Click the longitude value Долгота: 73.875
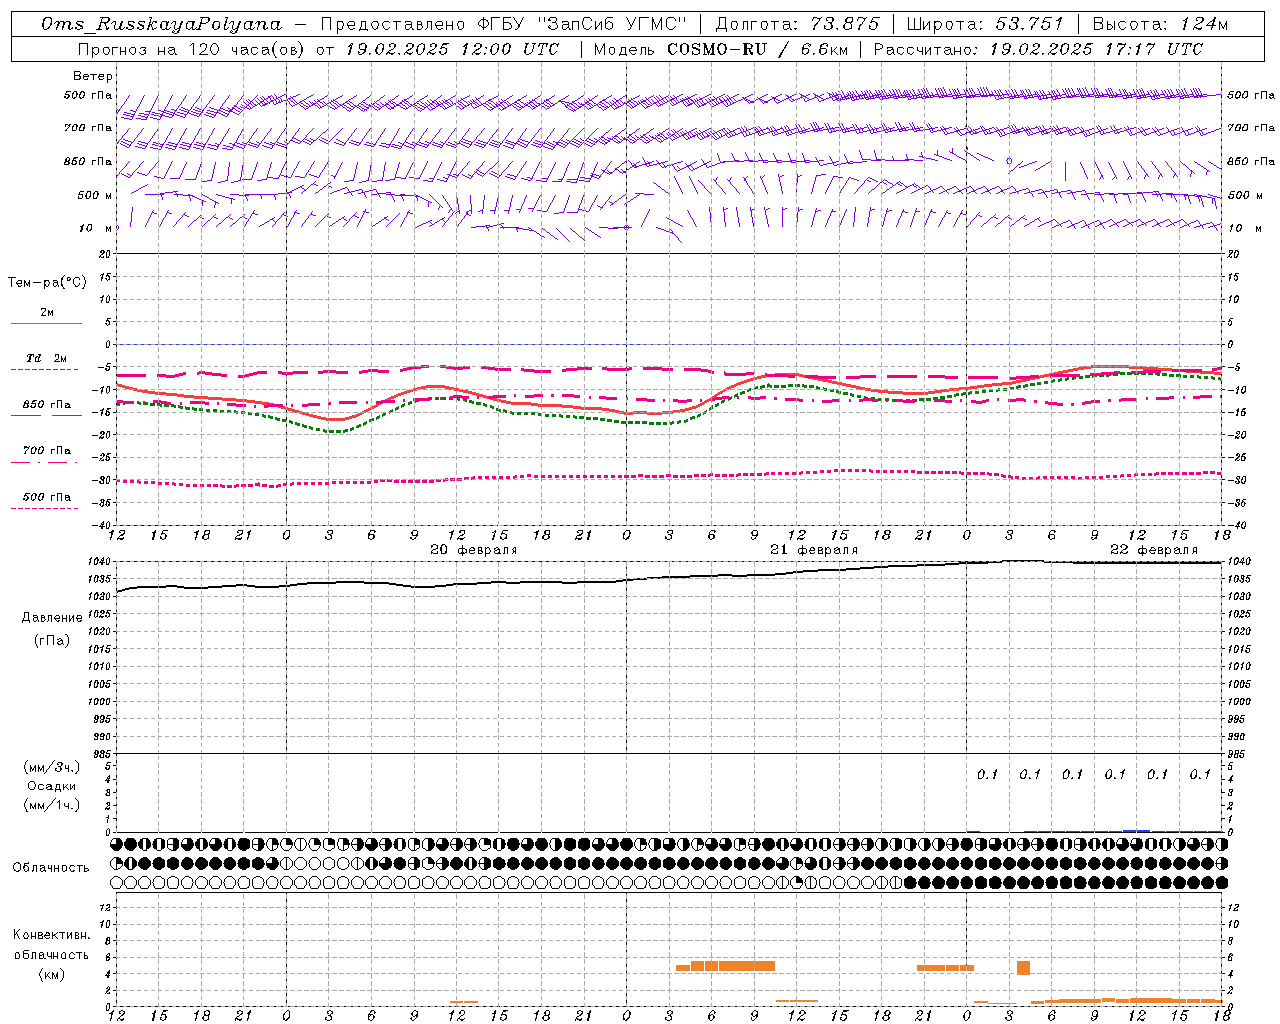Image resolution: width=1280 pixels, height=1024 pixels. point(798,24)
